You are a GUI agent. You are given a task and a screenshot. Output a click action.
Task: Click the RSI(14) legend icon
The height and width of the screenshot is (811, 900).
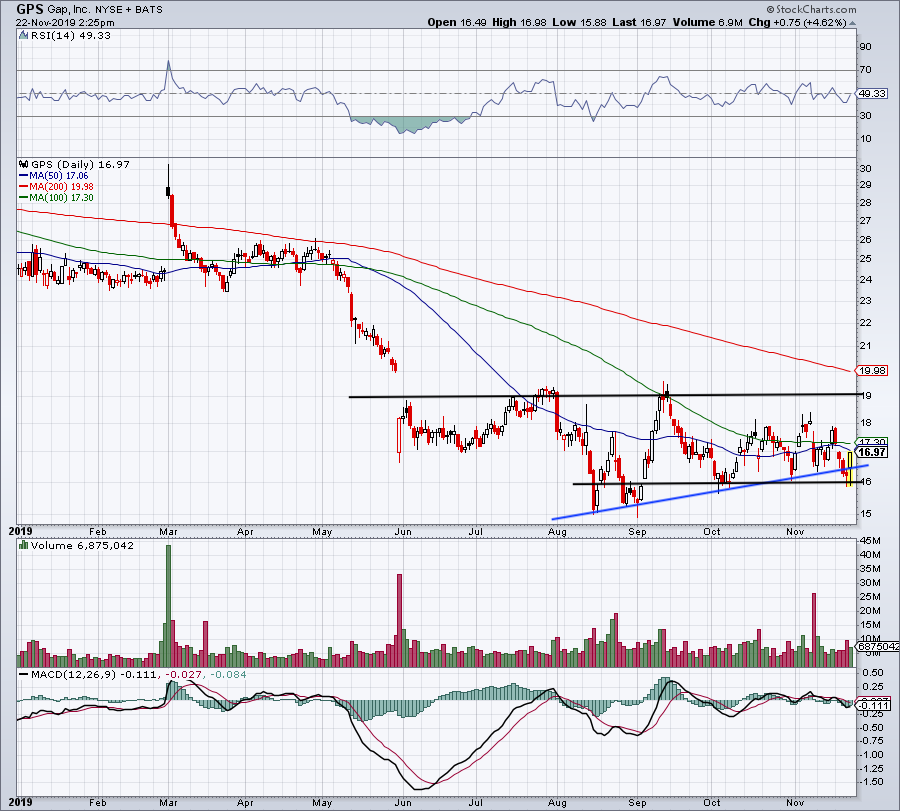click(23, 36)
